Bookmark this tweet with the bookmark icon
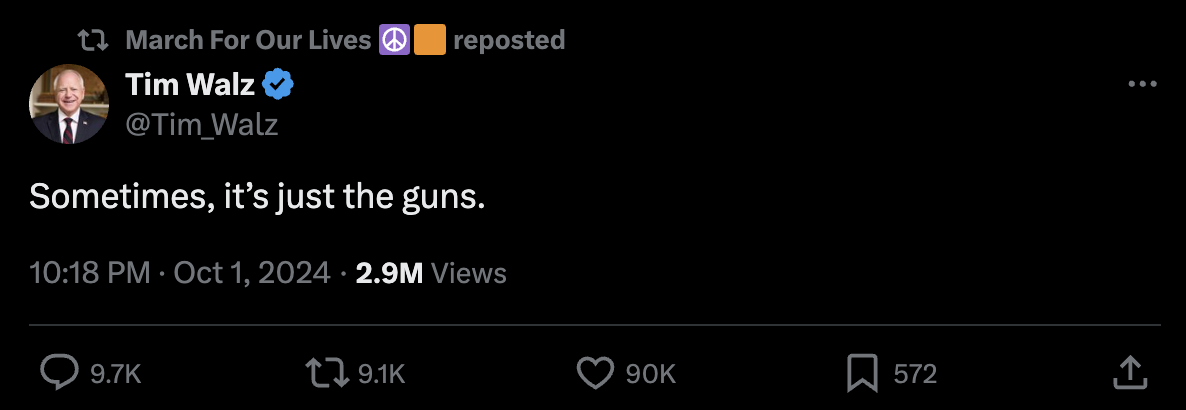1186x410 pixels. (x=862, y=374)
